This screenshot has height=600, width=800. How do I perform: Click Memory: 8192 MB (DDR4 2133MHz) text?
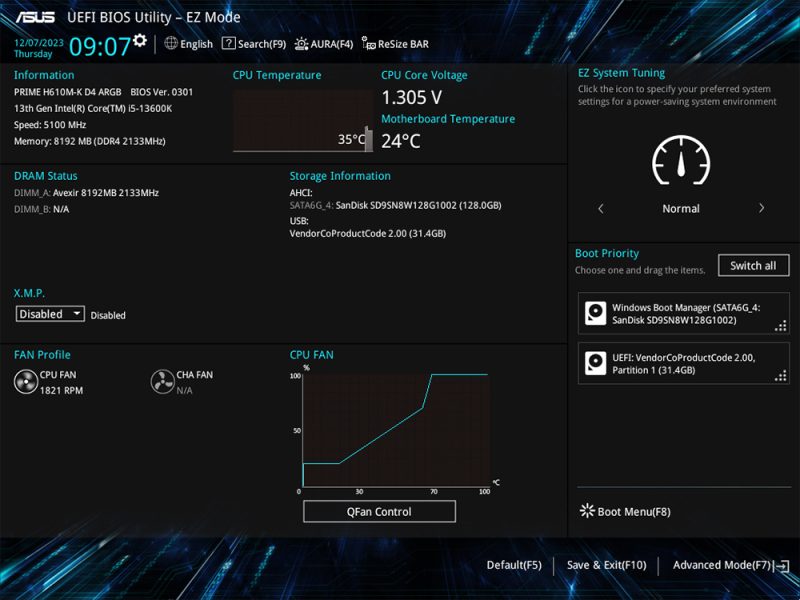90,141
